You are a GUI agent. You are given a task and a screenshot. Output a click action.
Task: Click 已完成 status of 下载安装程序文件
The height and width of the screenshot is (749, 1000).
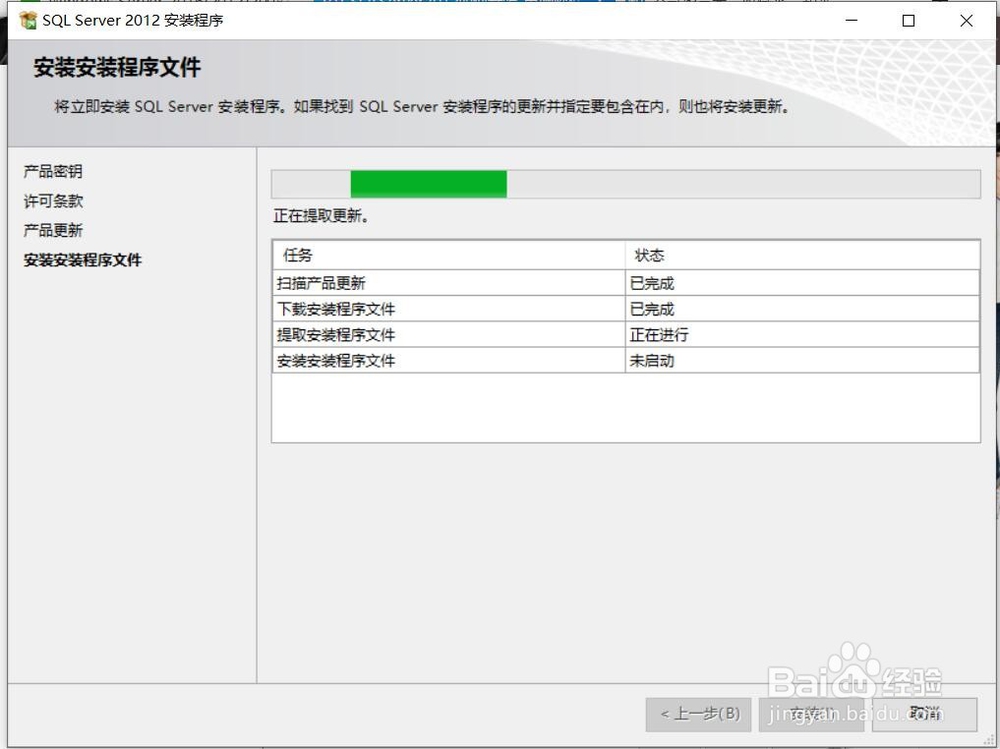pyautogui.click(x=802, y=309)
